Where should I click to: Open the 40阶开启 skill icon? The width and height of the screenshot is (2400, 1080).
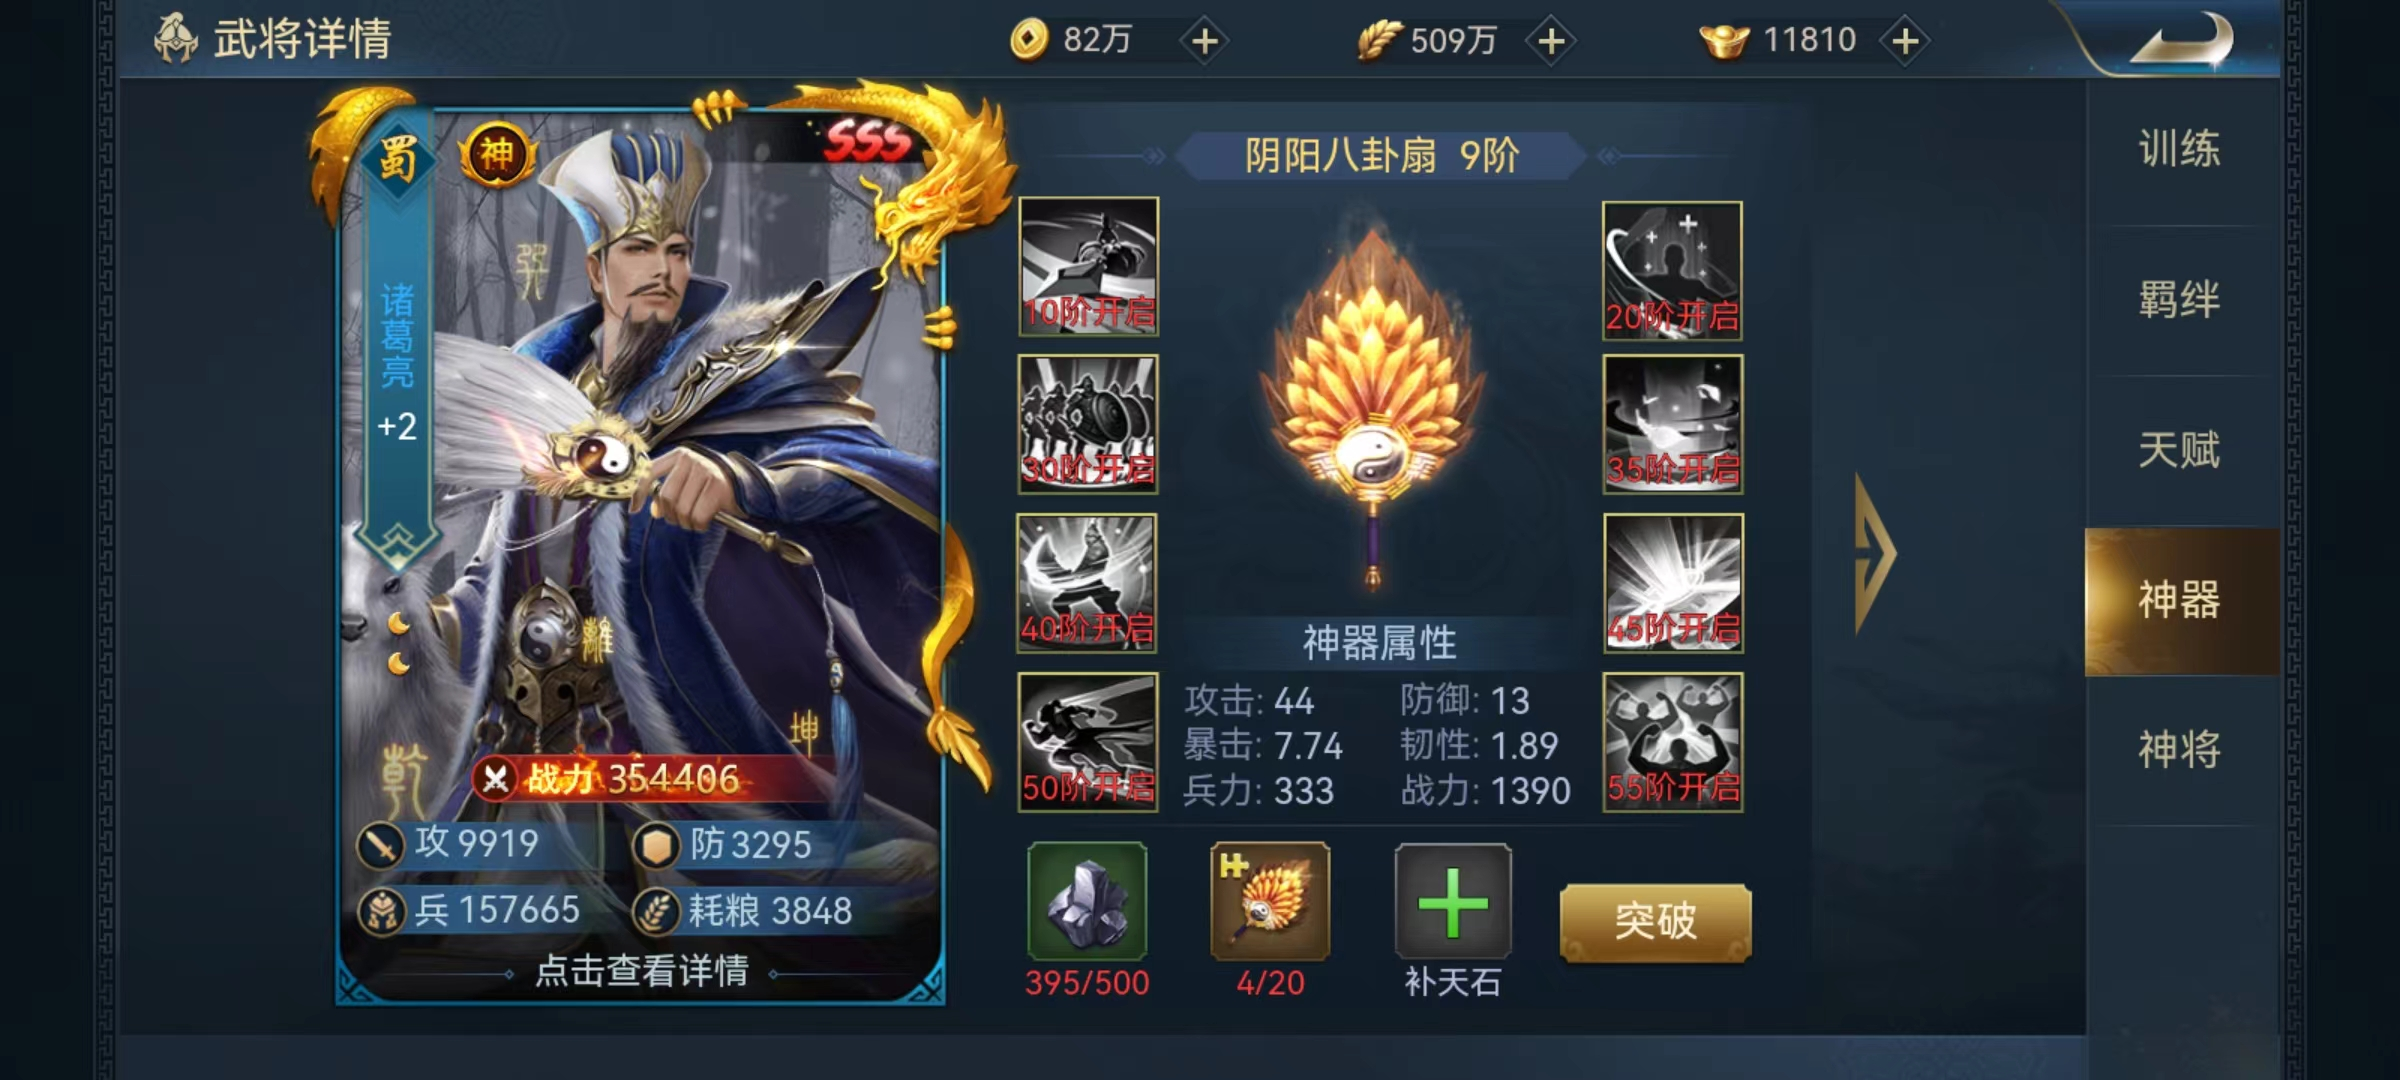1087,583
